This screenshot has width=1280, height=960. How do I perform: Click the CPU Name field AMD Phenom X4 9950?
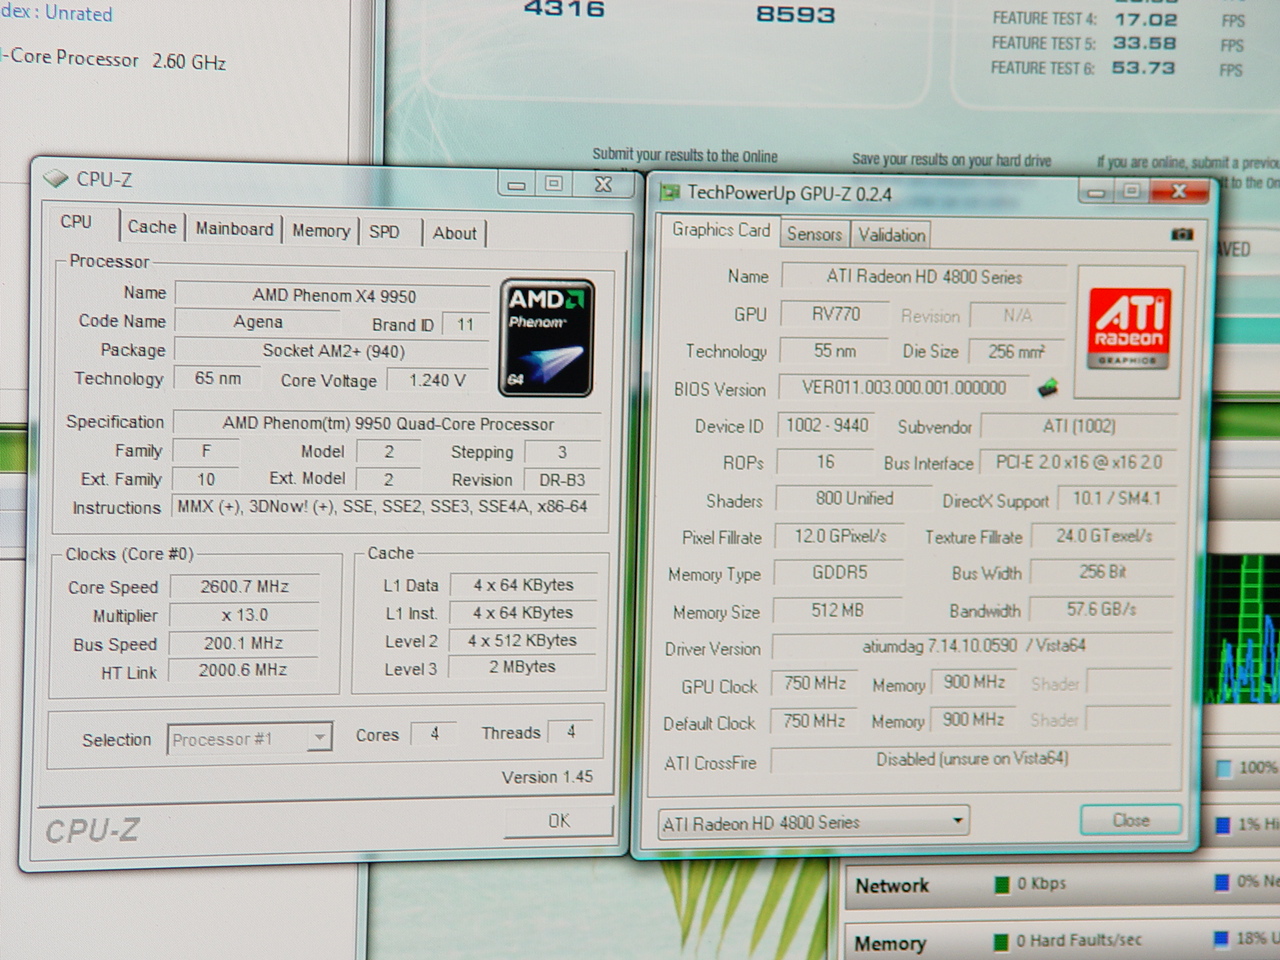click(334, 296)
